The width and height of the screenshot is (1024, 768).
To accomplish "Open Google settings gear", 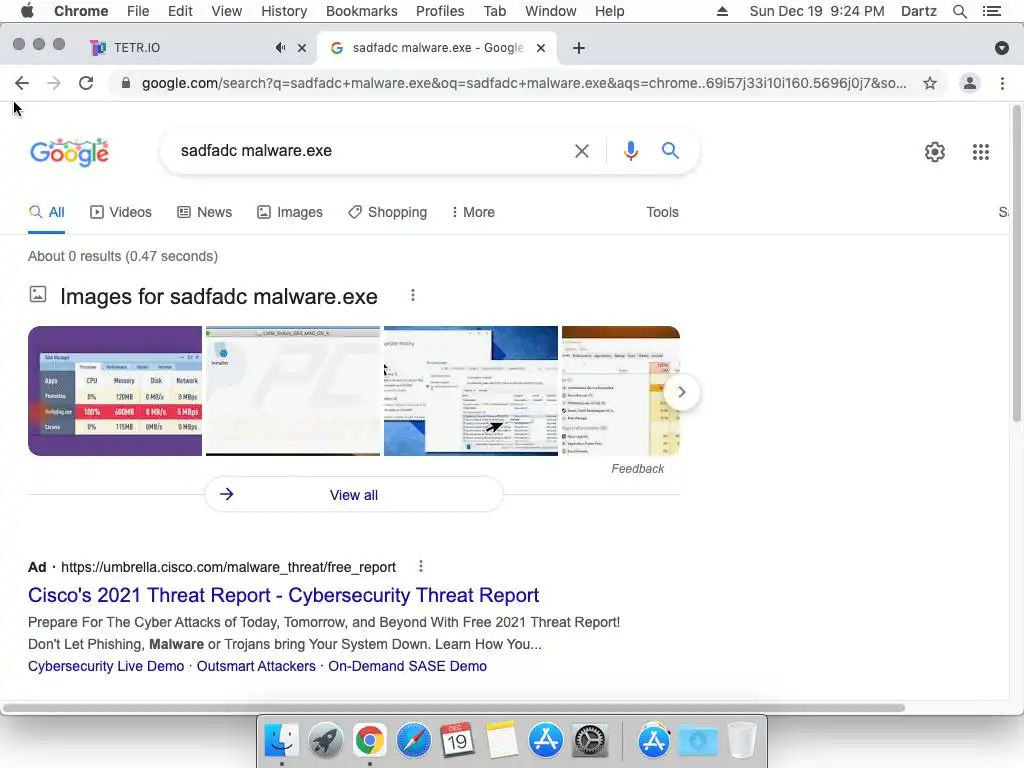I will click(935, 152).
